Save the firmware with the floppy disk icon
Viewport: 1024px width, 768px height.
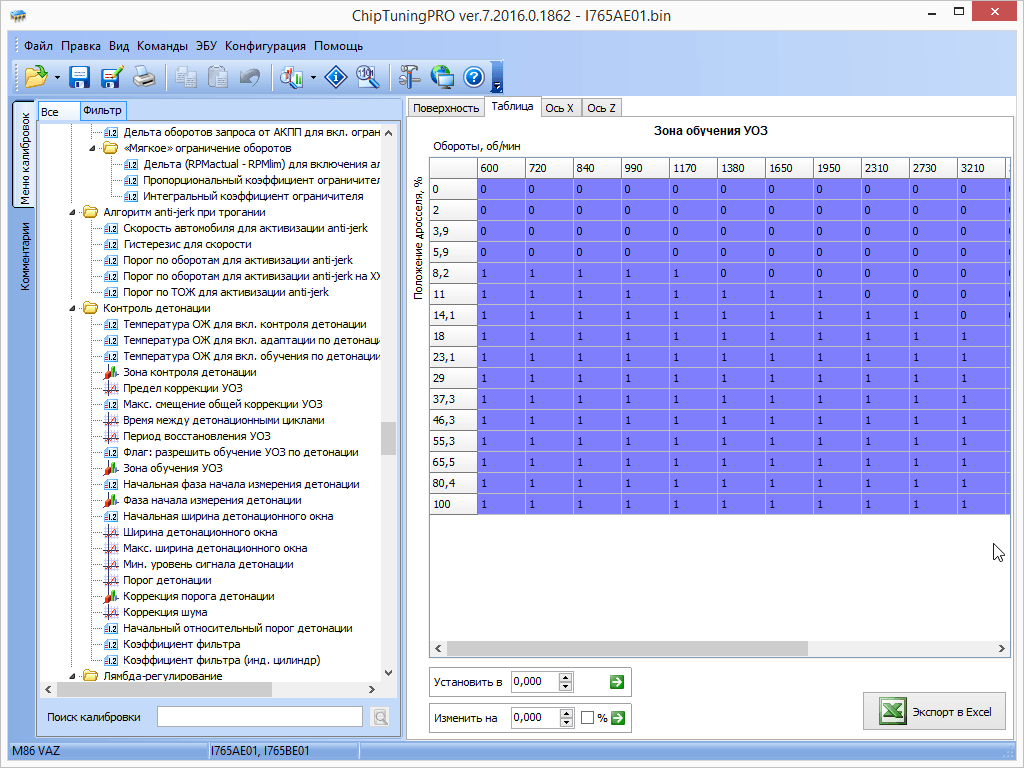(80, 77)
